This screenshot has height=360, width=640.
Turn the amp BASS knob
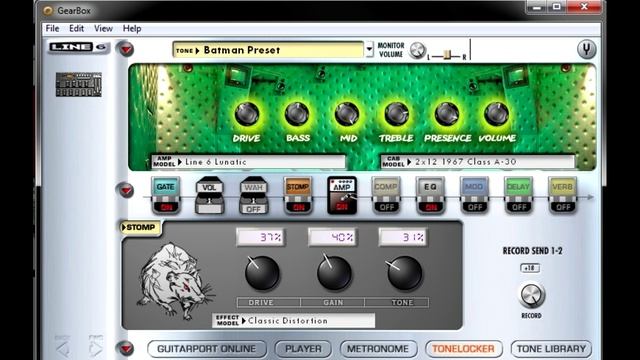click(x=297, y=114)
